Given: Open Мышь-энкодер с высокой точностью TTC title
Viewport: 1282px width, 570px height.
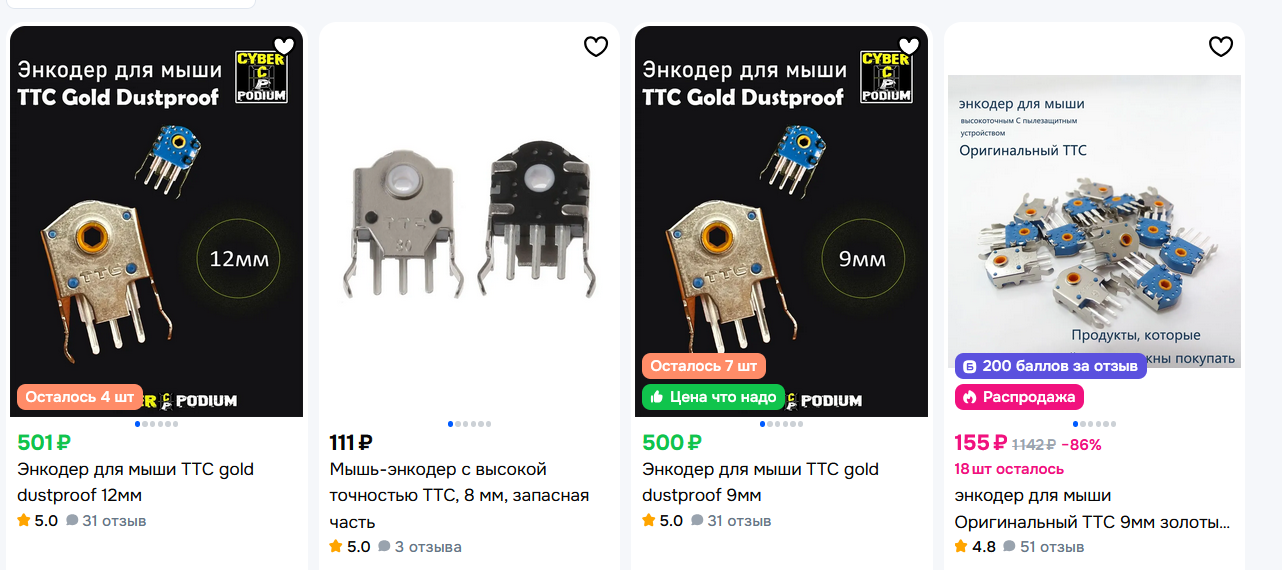Looking at the screenshot, I should click(460, 495).
